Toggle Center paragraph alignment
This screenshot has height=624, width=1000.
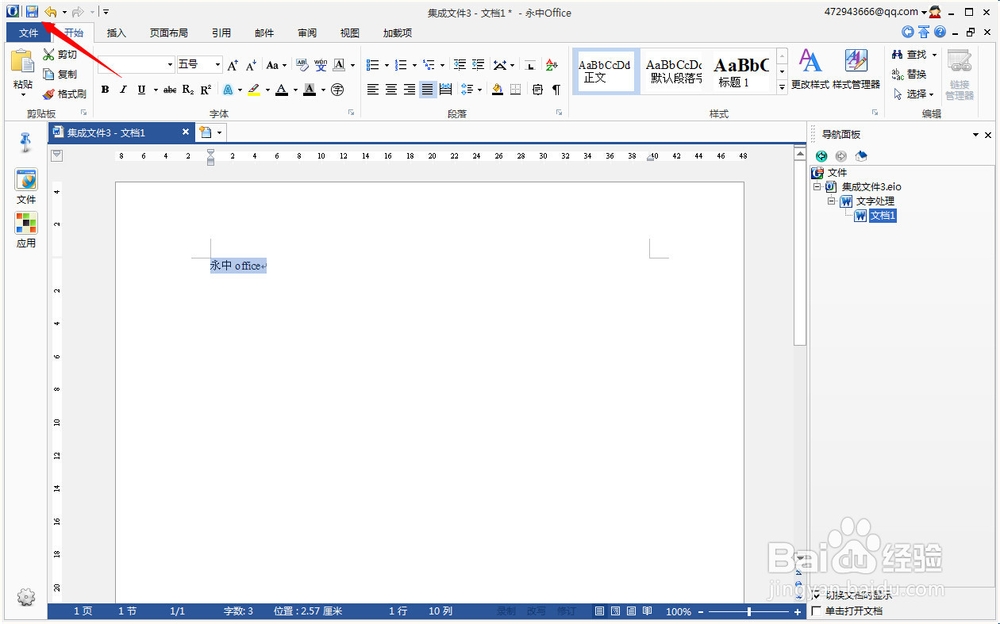pos(391,89)
